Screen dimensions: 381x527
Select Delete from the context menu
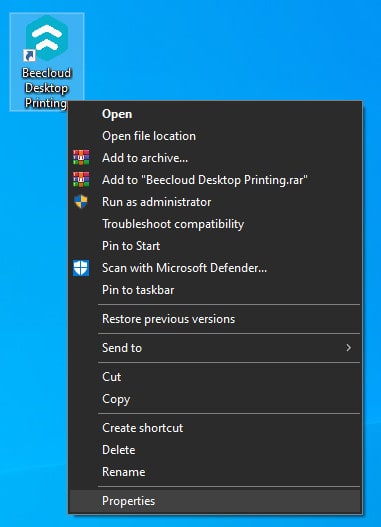[215, 450]
